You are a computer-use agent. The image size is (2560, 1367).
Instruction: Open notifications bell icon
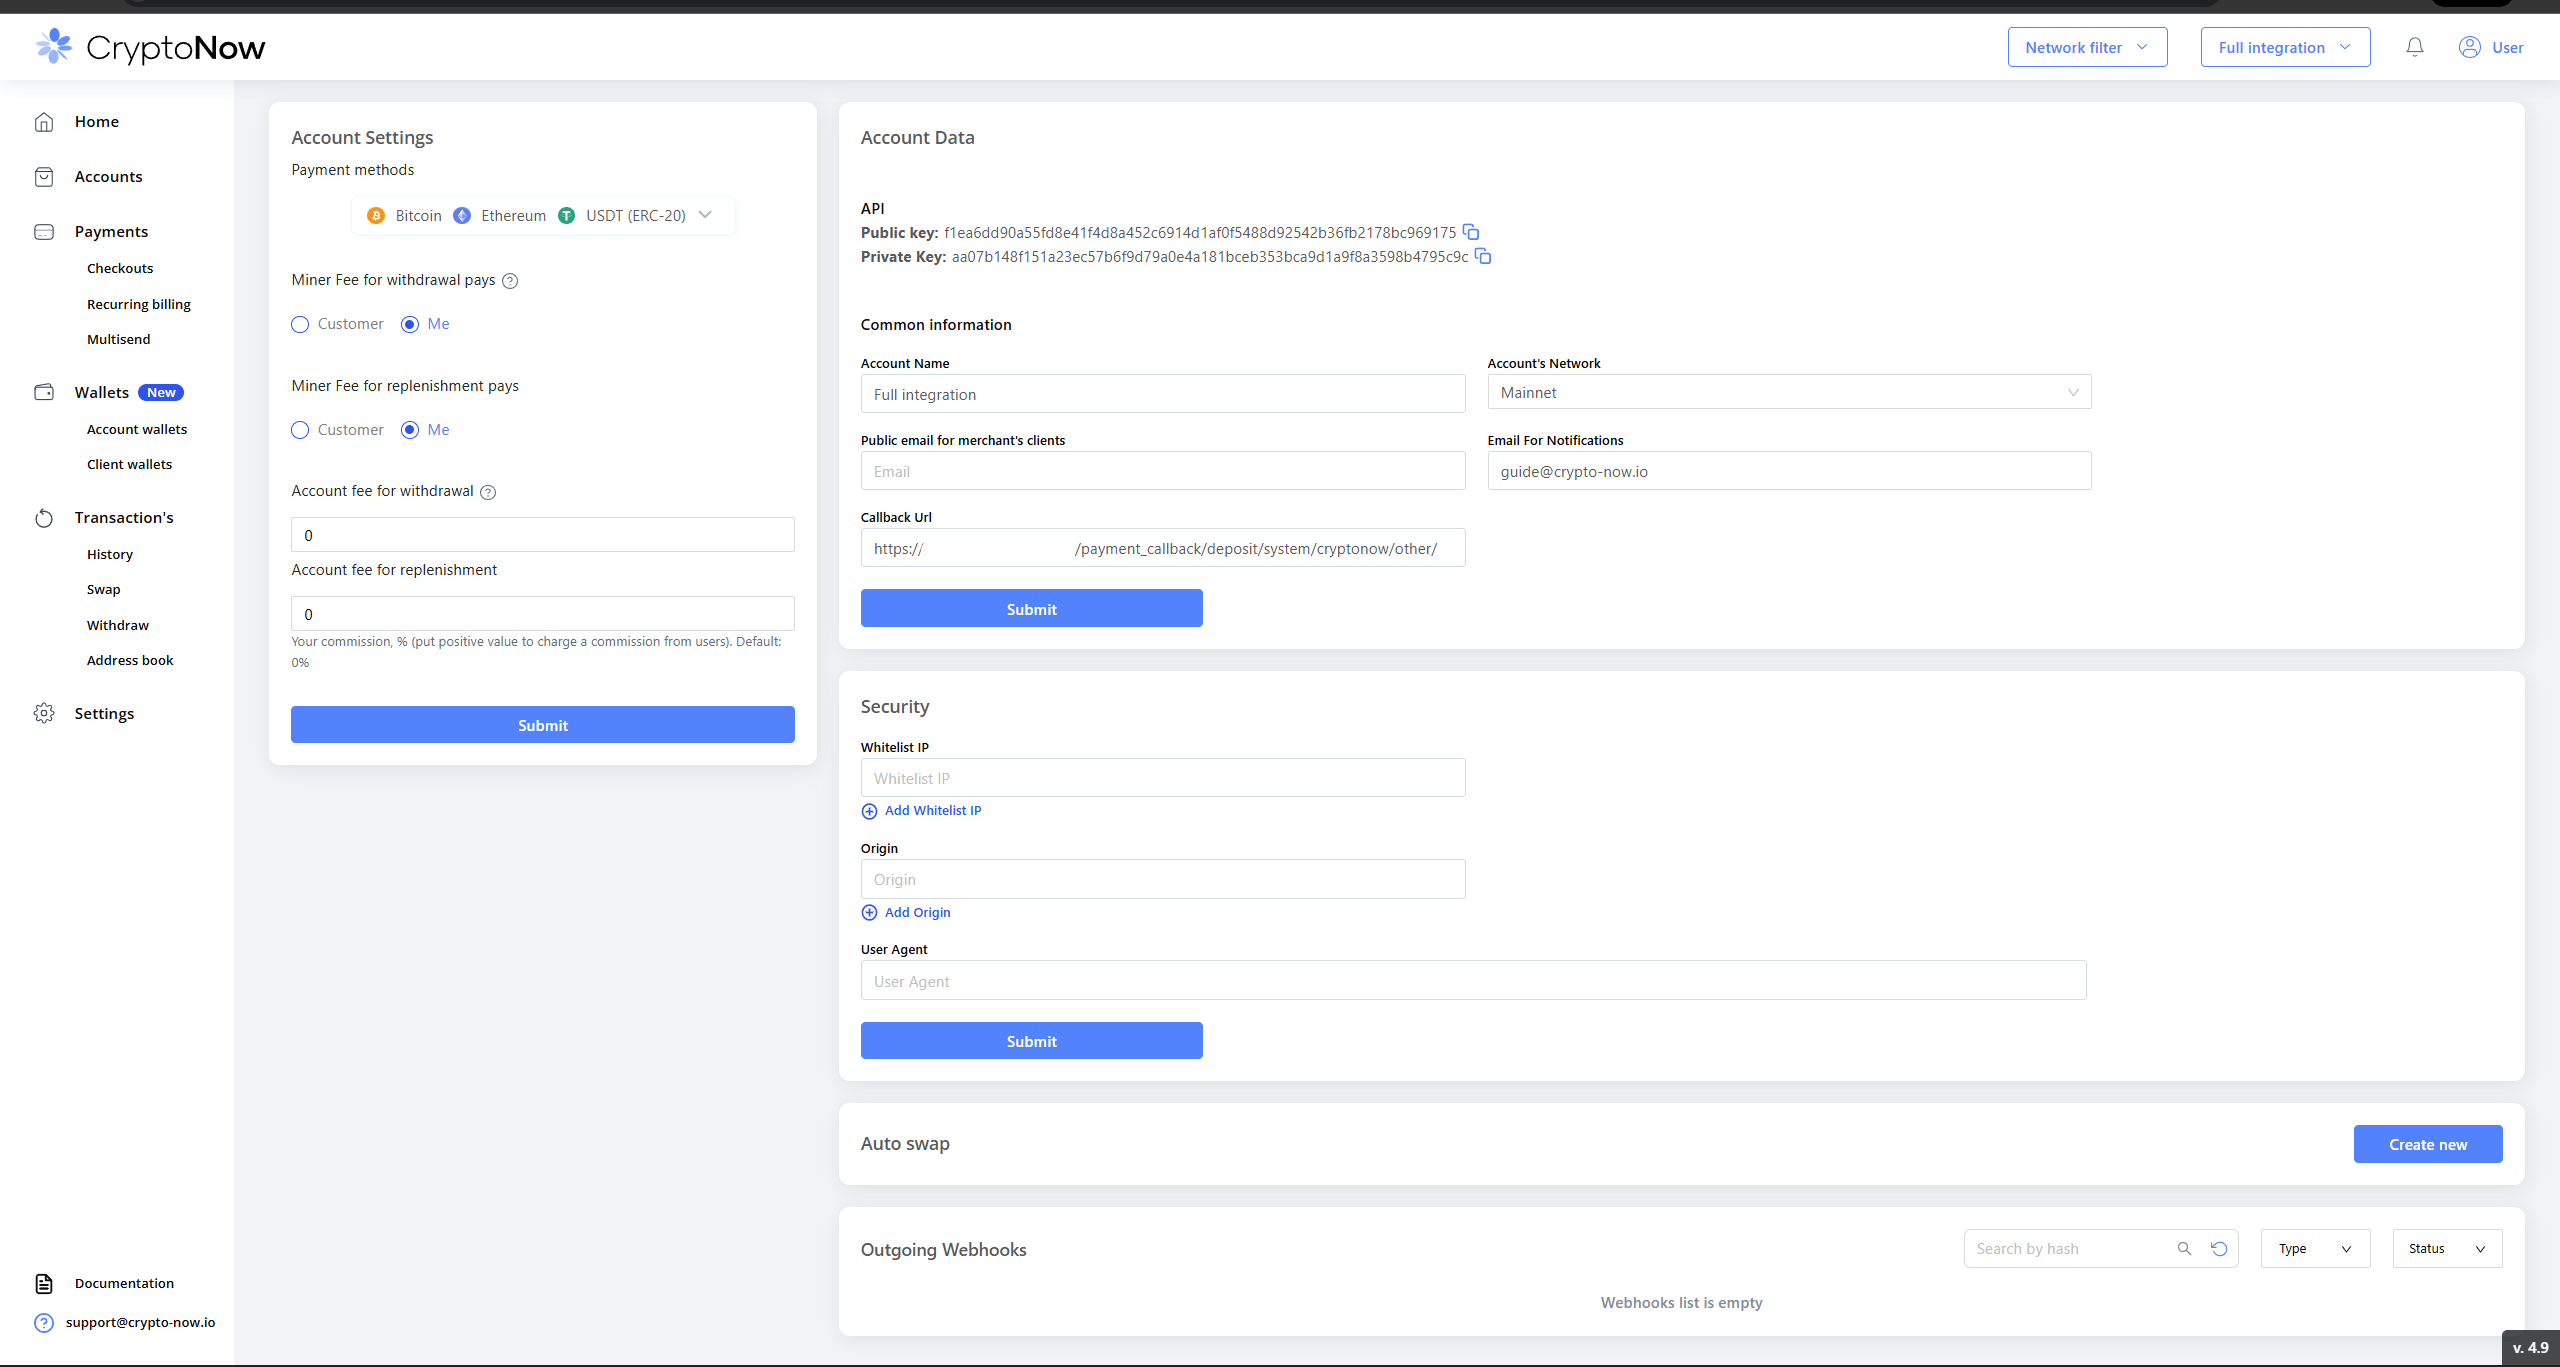[x=2414, y=47]
